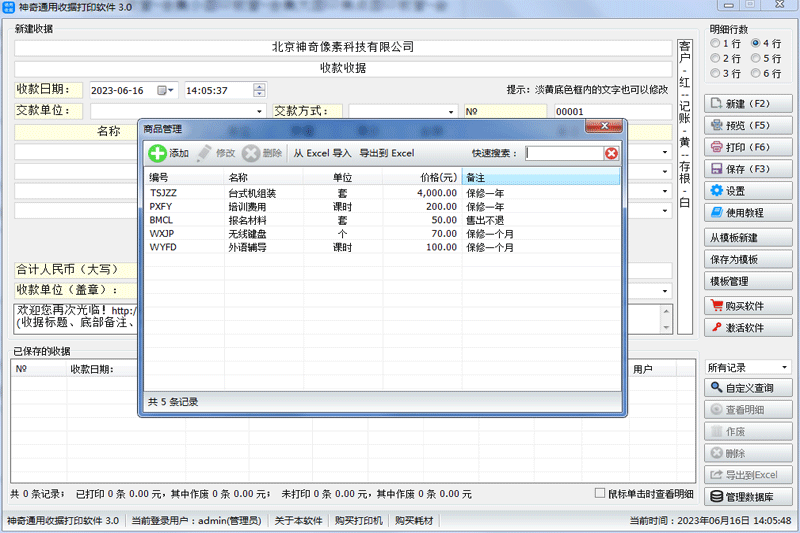Click Buy Software (购买软件) cart button
Viewport: 800px width, 533px height.
coord(749,306)
